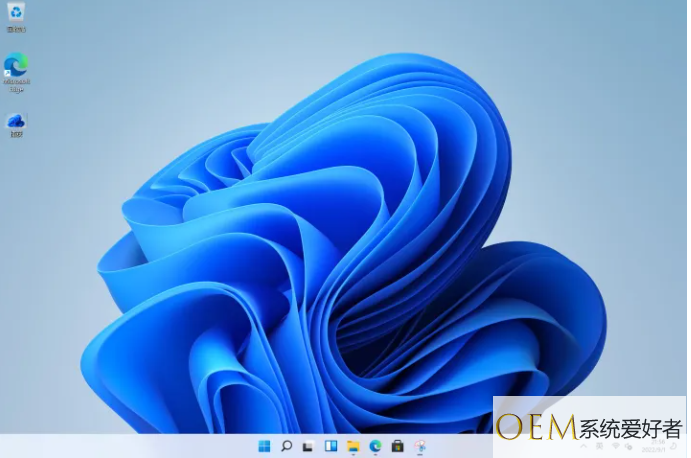Open the network status tray icon

tap(616, 446)
